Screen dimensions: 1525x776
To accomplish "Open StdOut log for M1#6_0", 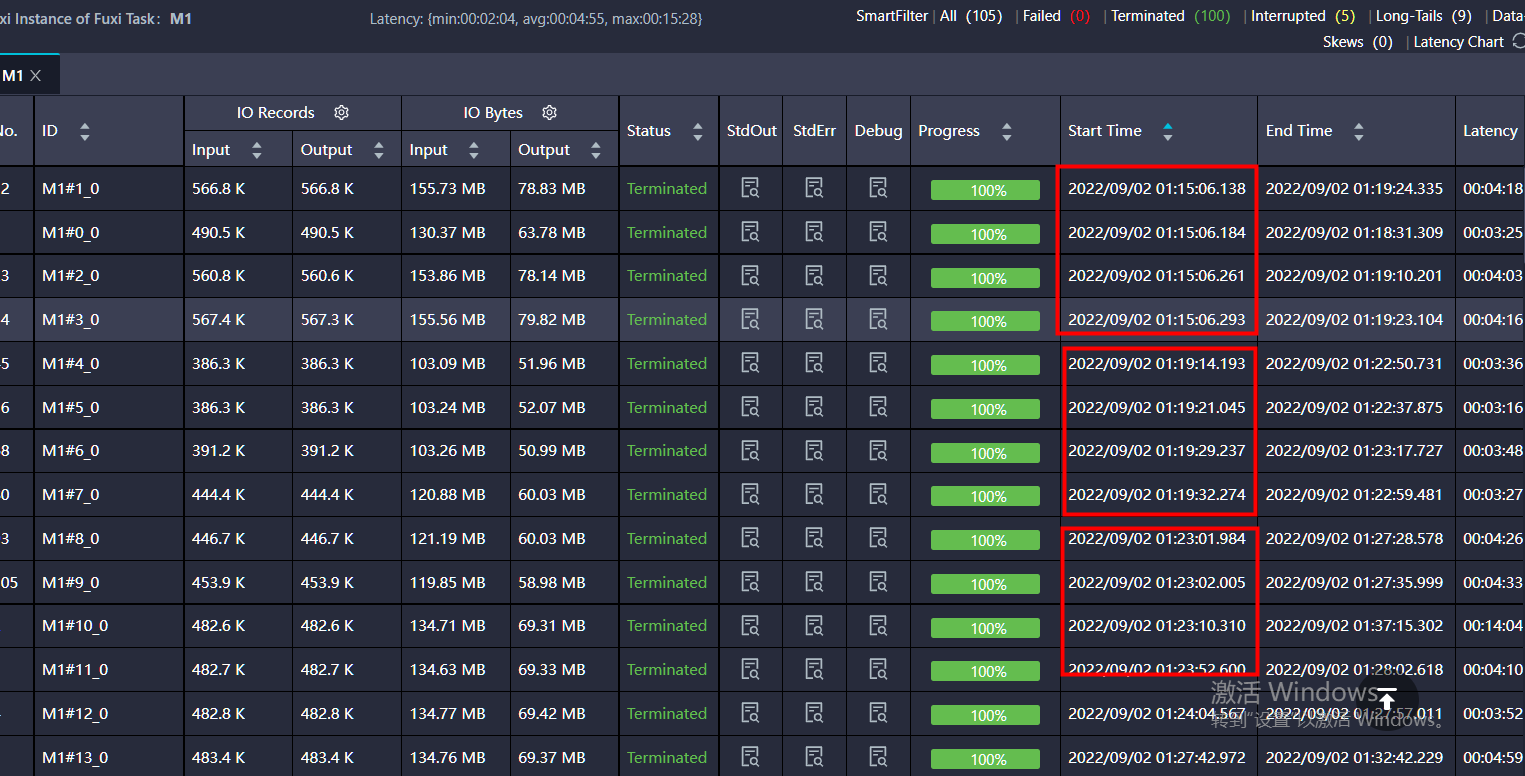I will tap(750, 450).
